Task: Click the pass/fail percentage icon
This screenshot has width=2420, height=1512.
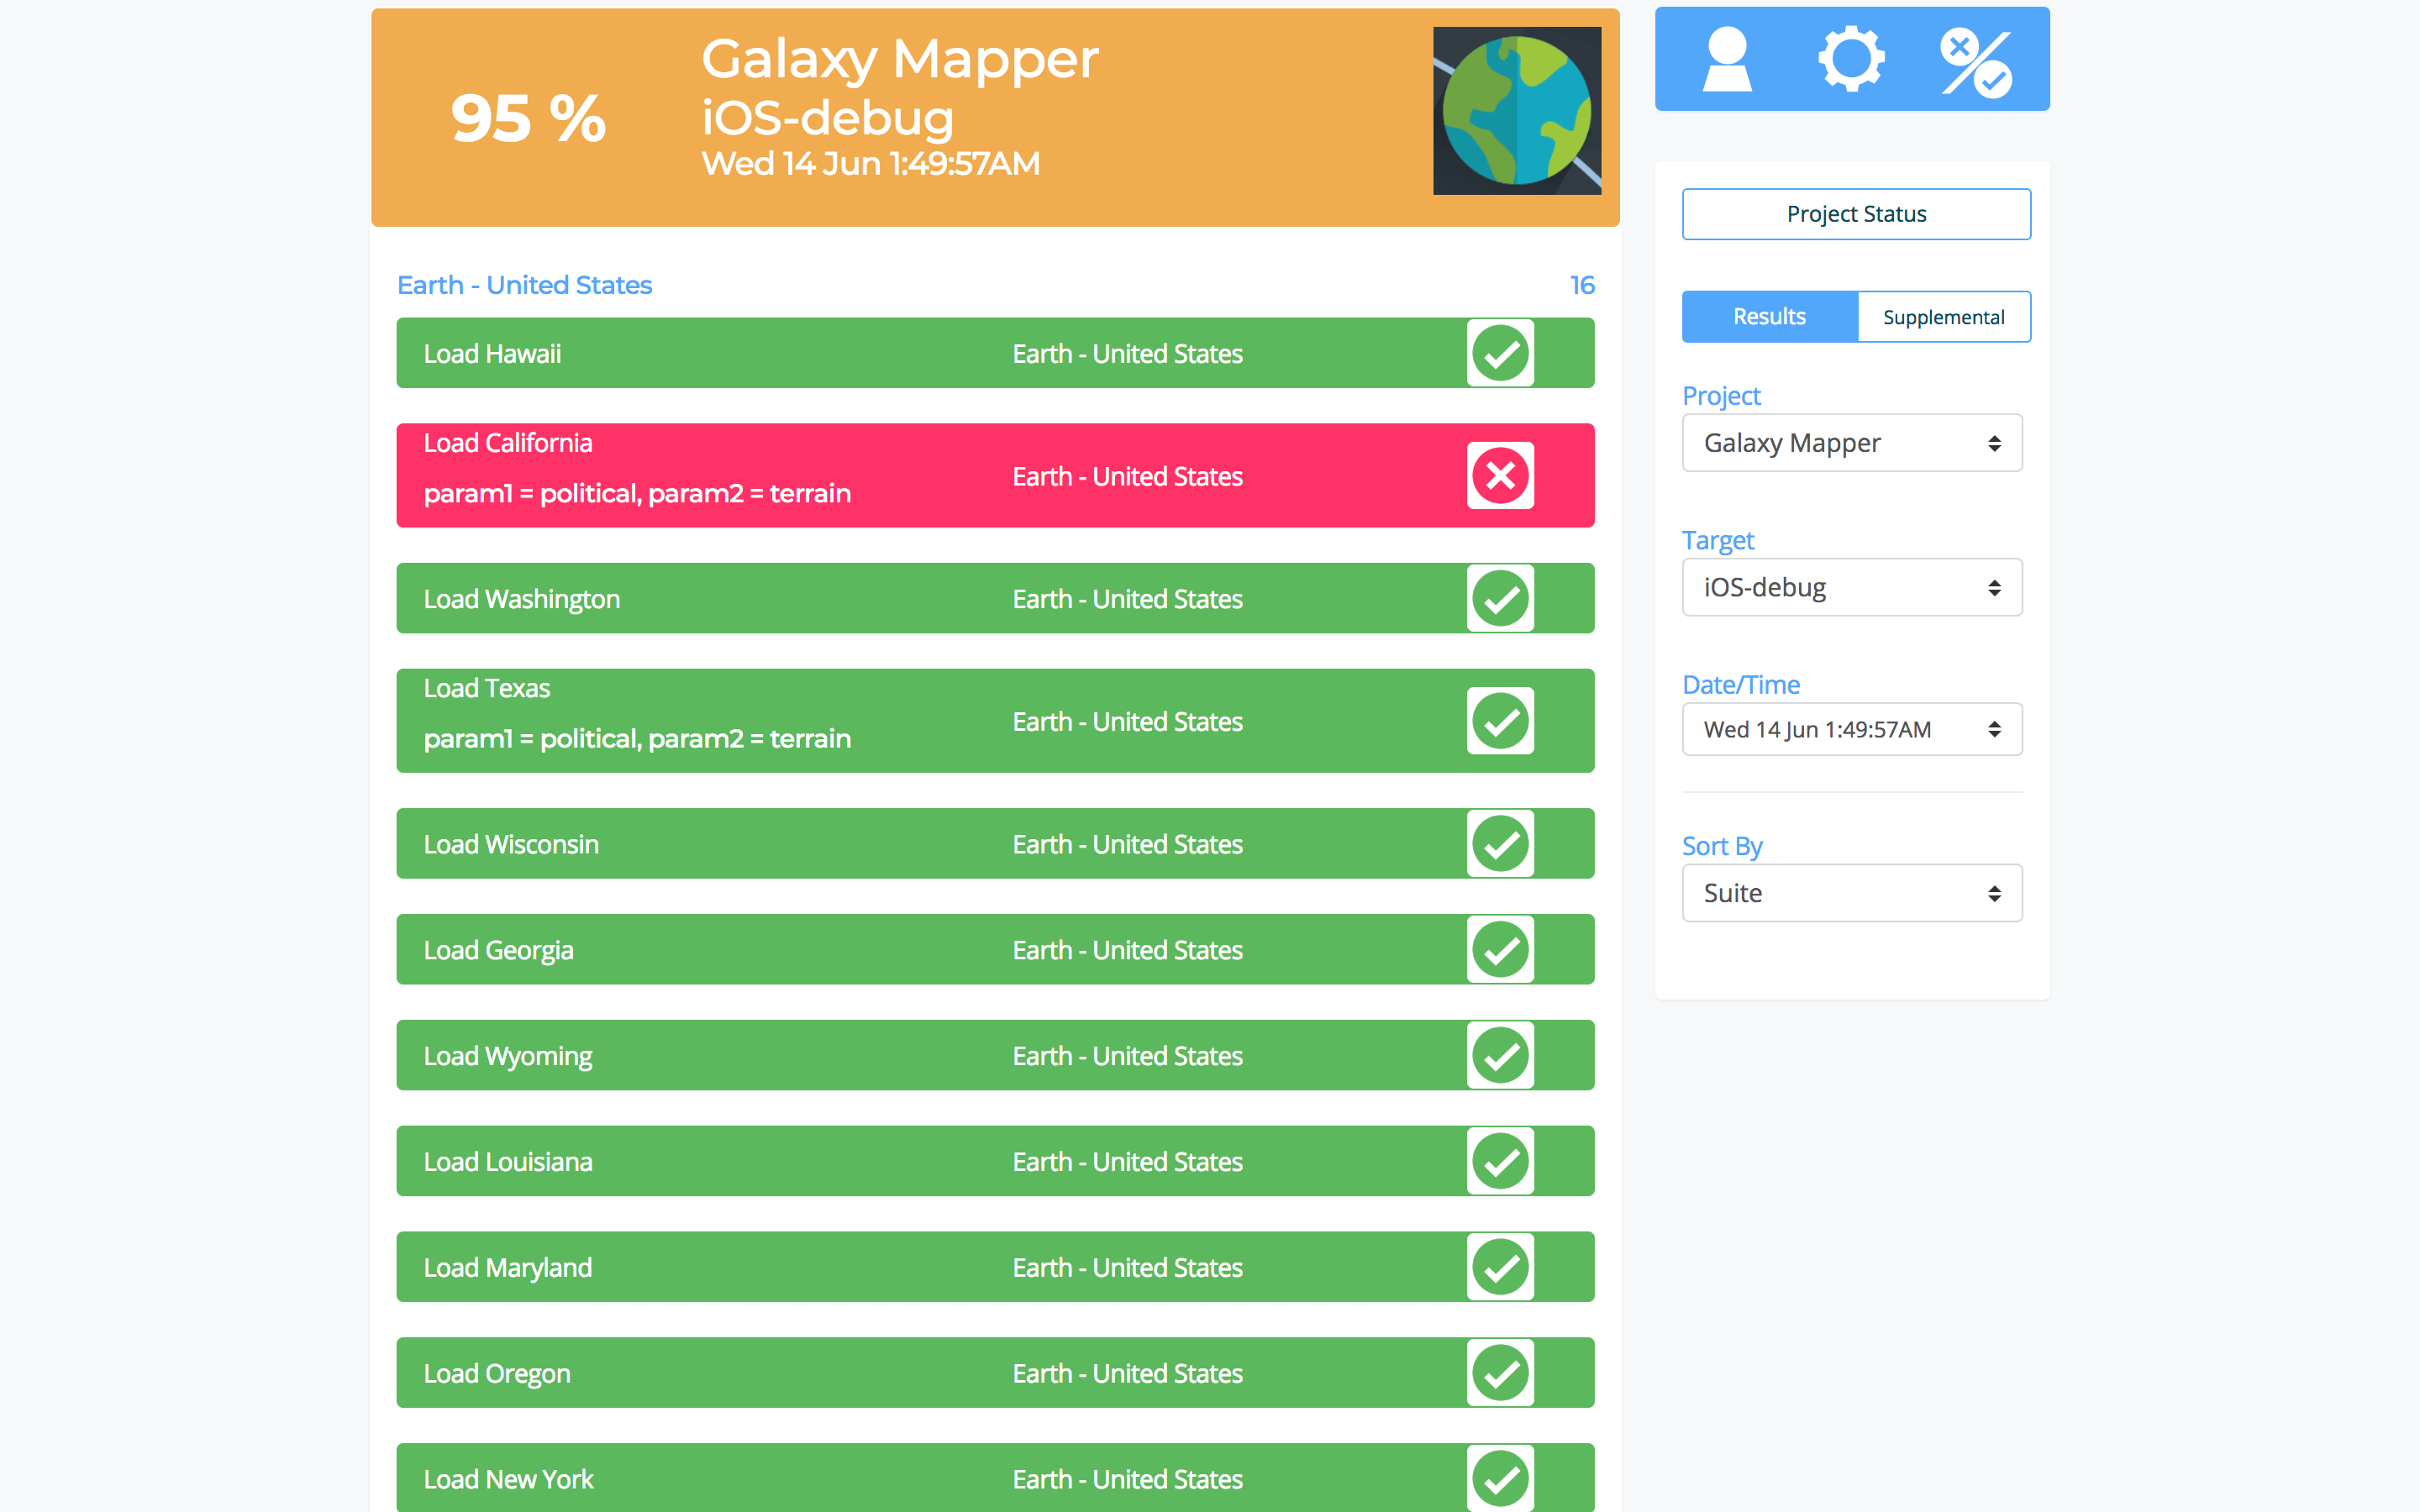Action: coord(1976,63)
